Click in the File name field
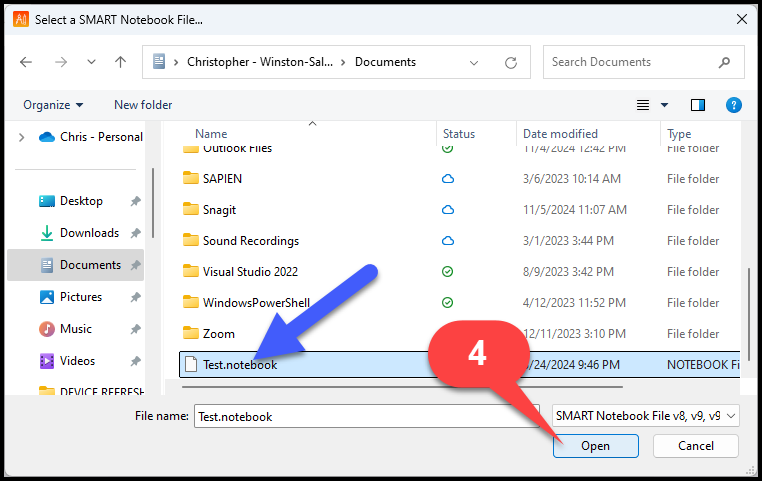 click(x=367, y=416)
